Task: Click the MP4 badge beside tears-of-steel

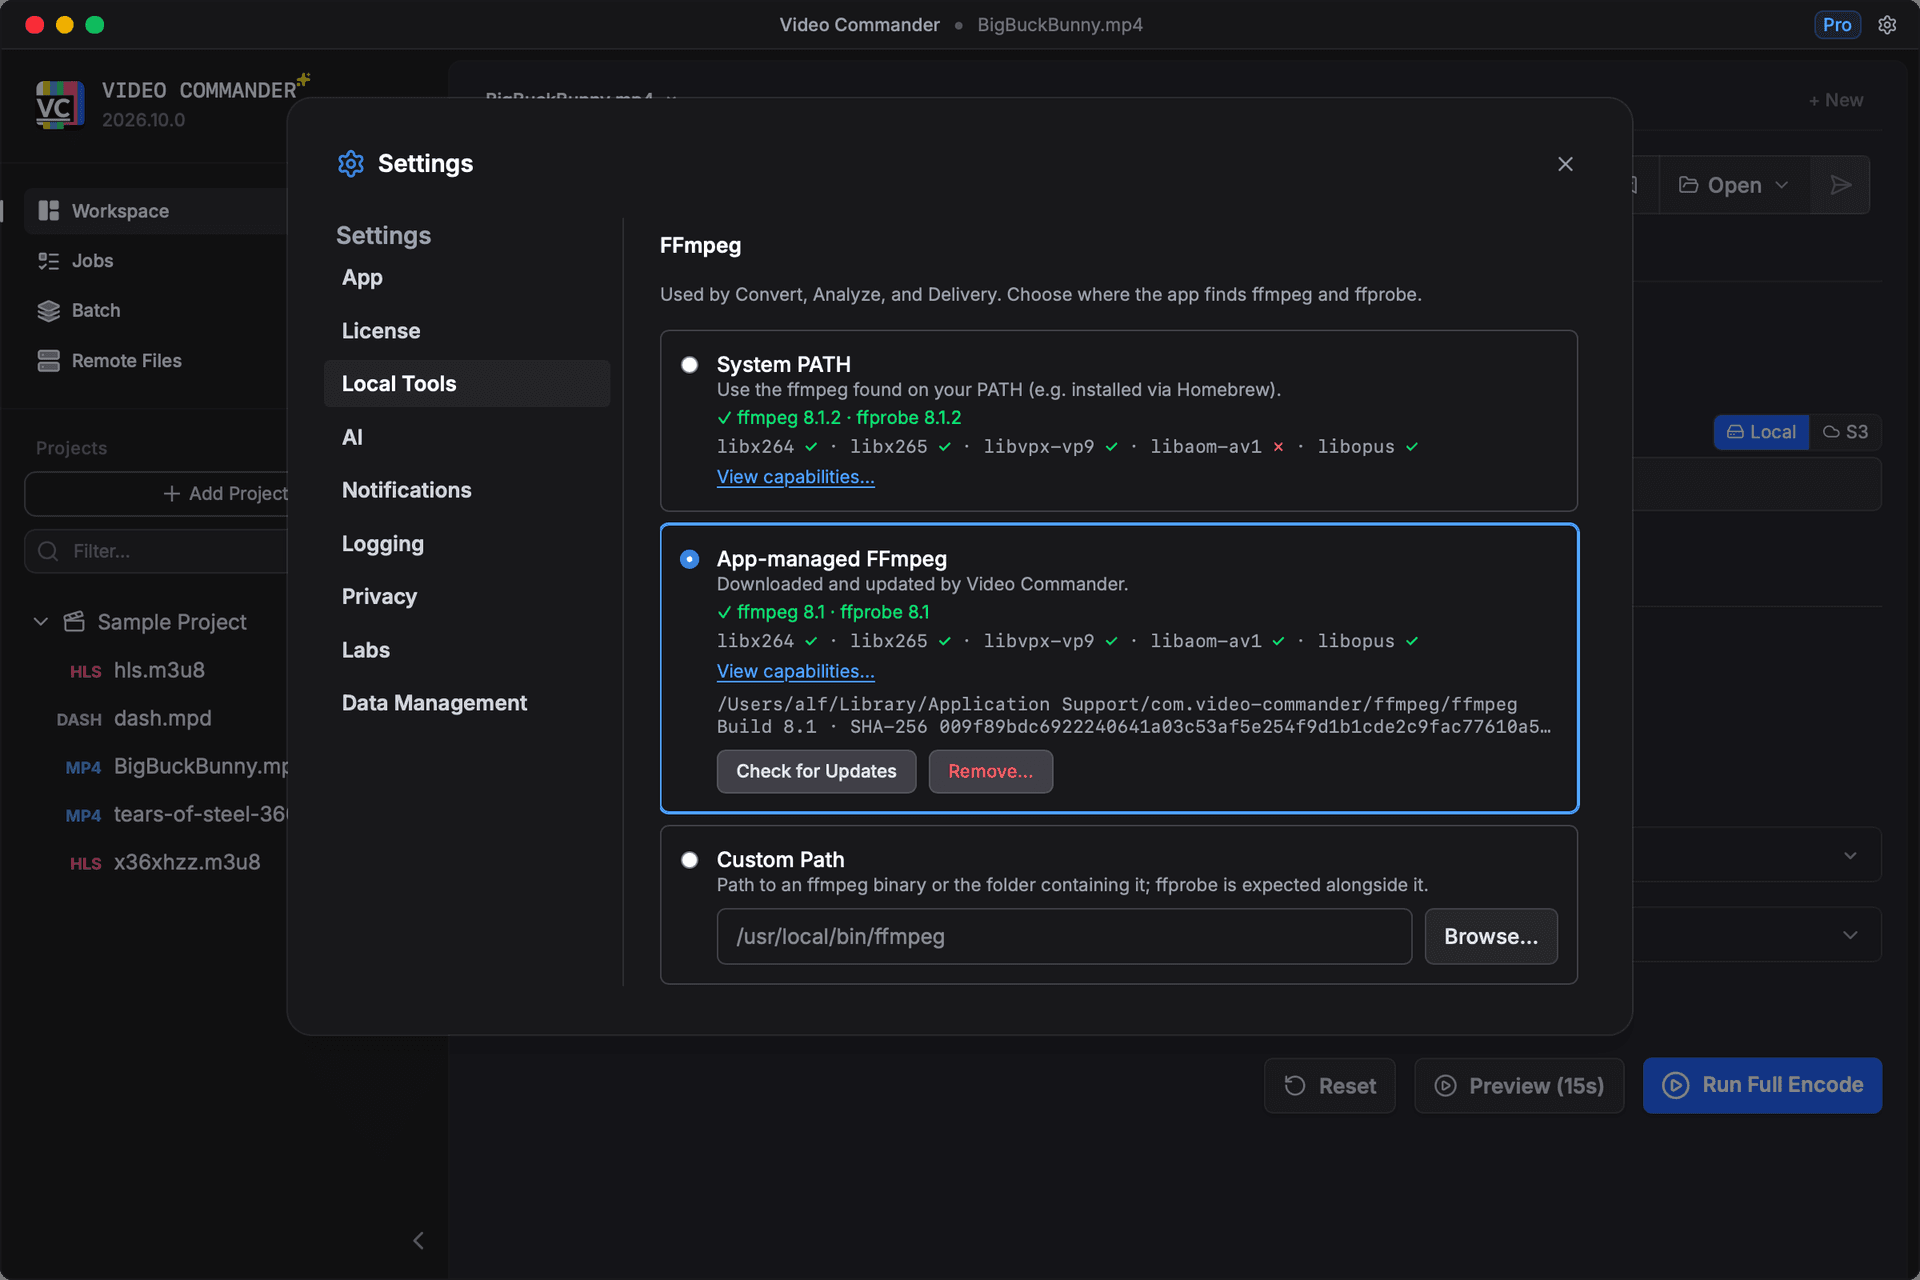Action: 83,815
